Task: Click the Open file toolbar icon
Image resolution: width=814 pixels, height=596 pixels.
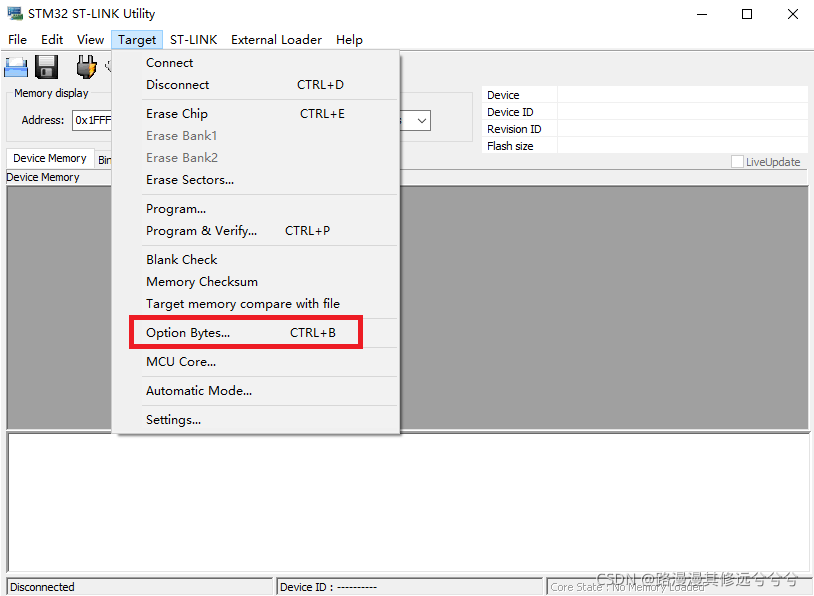Action: click(16, 67)
